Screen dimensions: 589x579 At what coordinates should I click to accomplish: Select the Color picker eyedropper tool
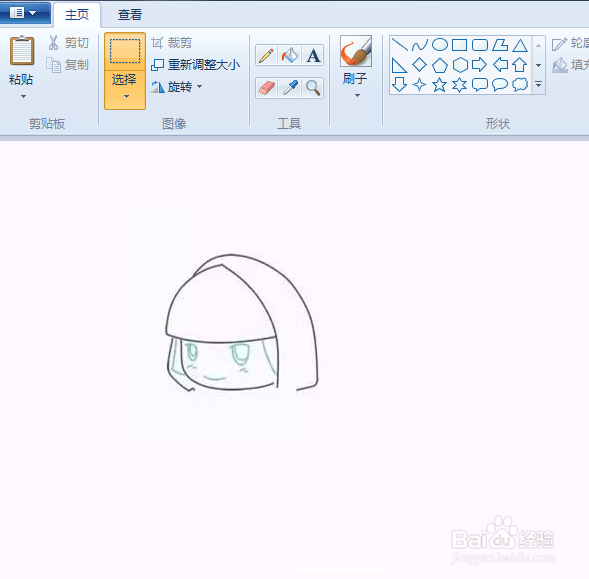coord(290,88)
